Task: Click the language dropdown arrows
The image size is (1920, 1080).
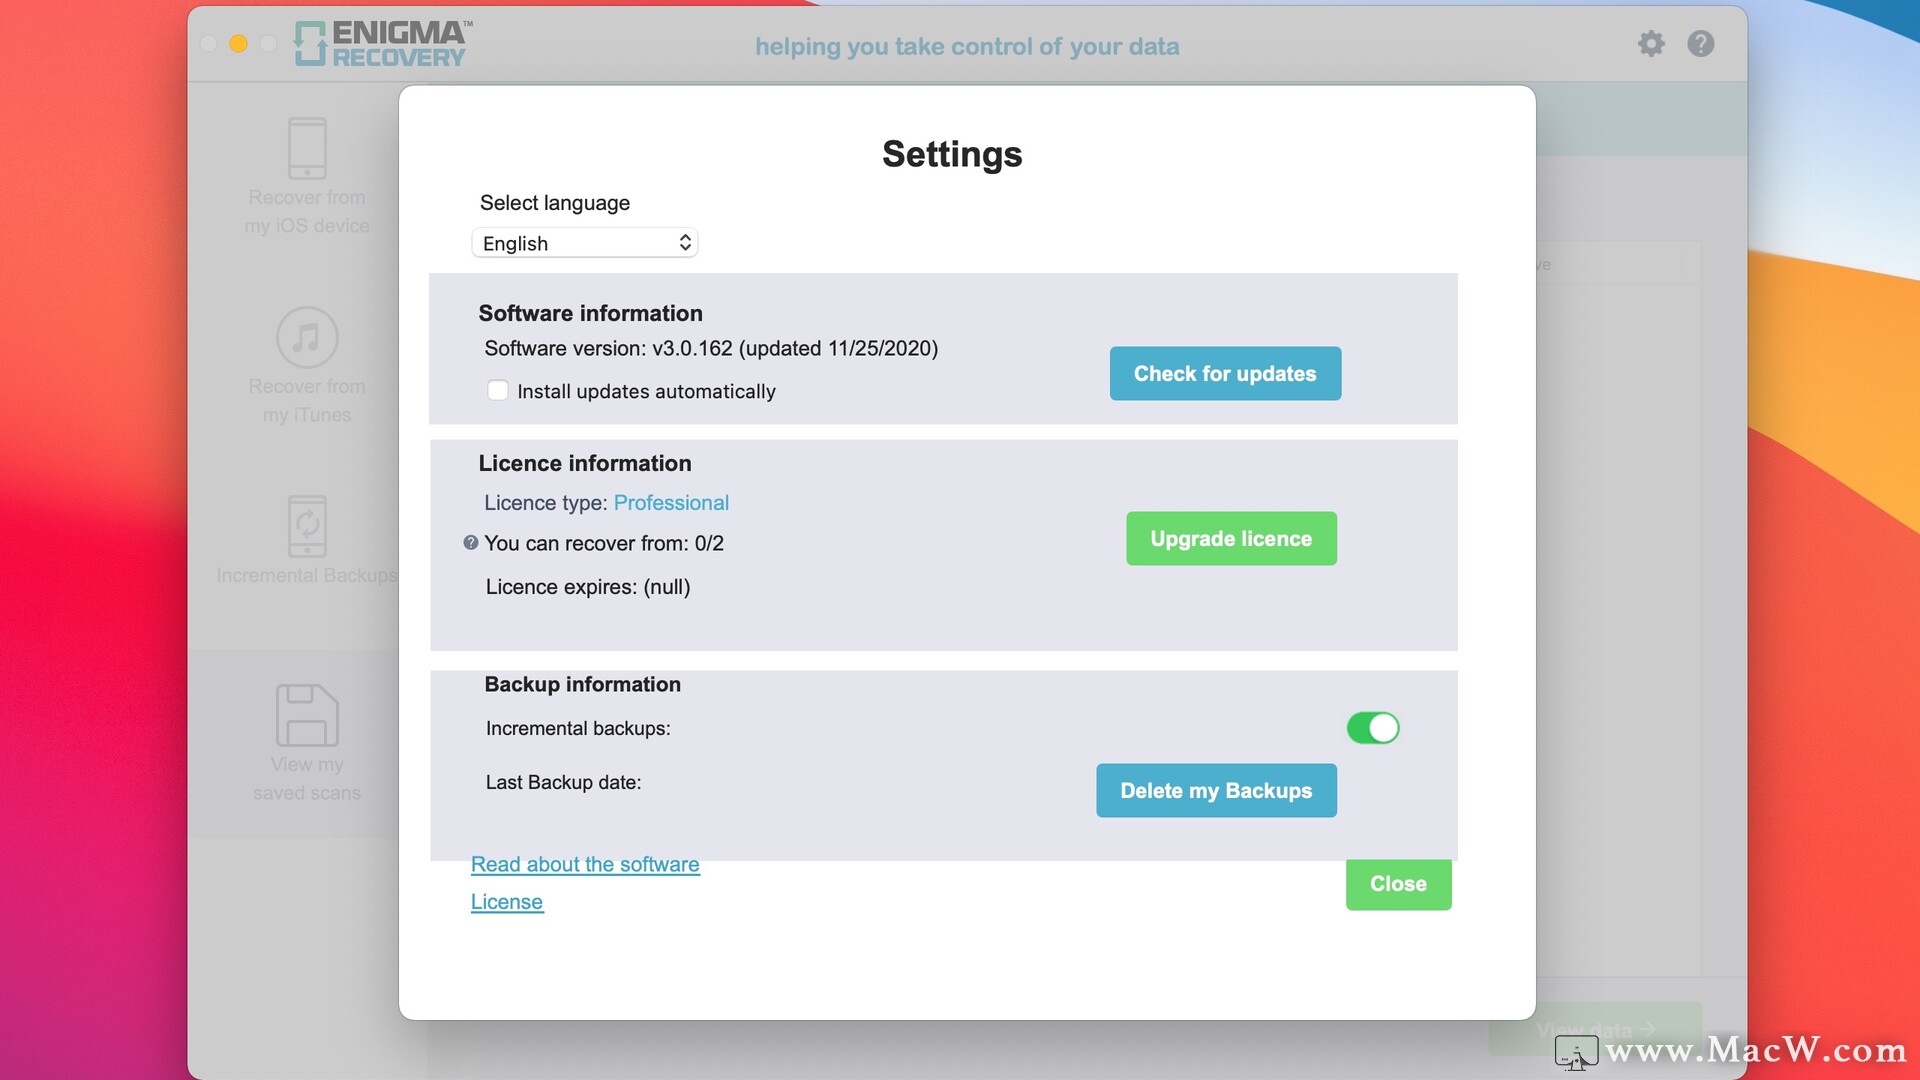Action: coord(685,243)
